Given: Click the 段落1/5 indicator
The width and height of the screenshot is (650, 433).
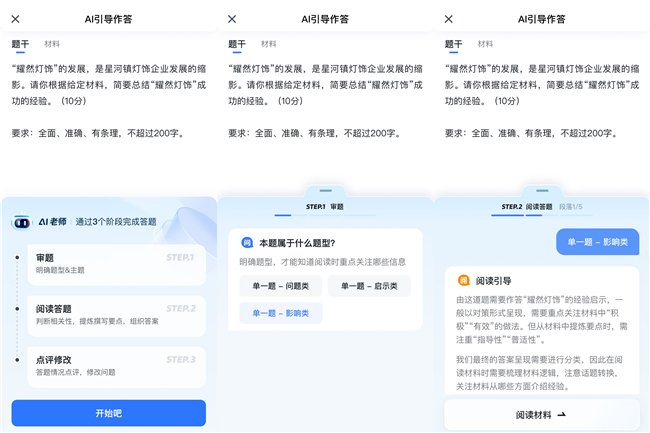Looking at the screenshot, I should click(x=571, y=207).
